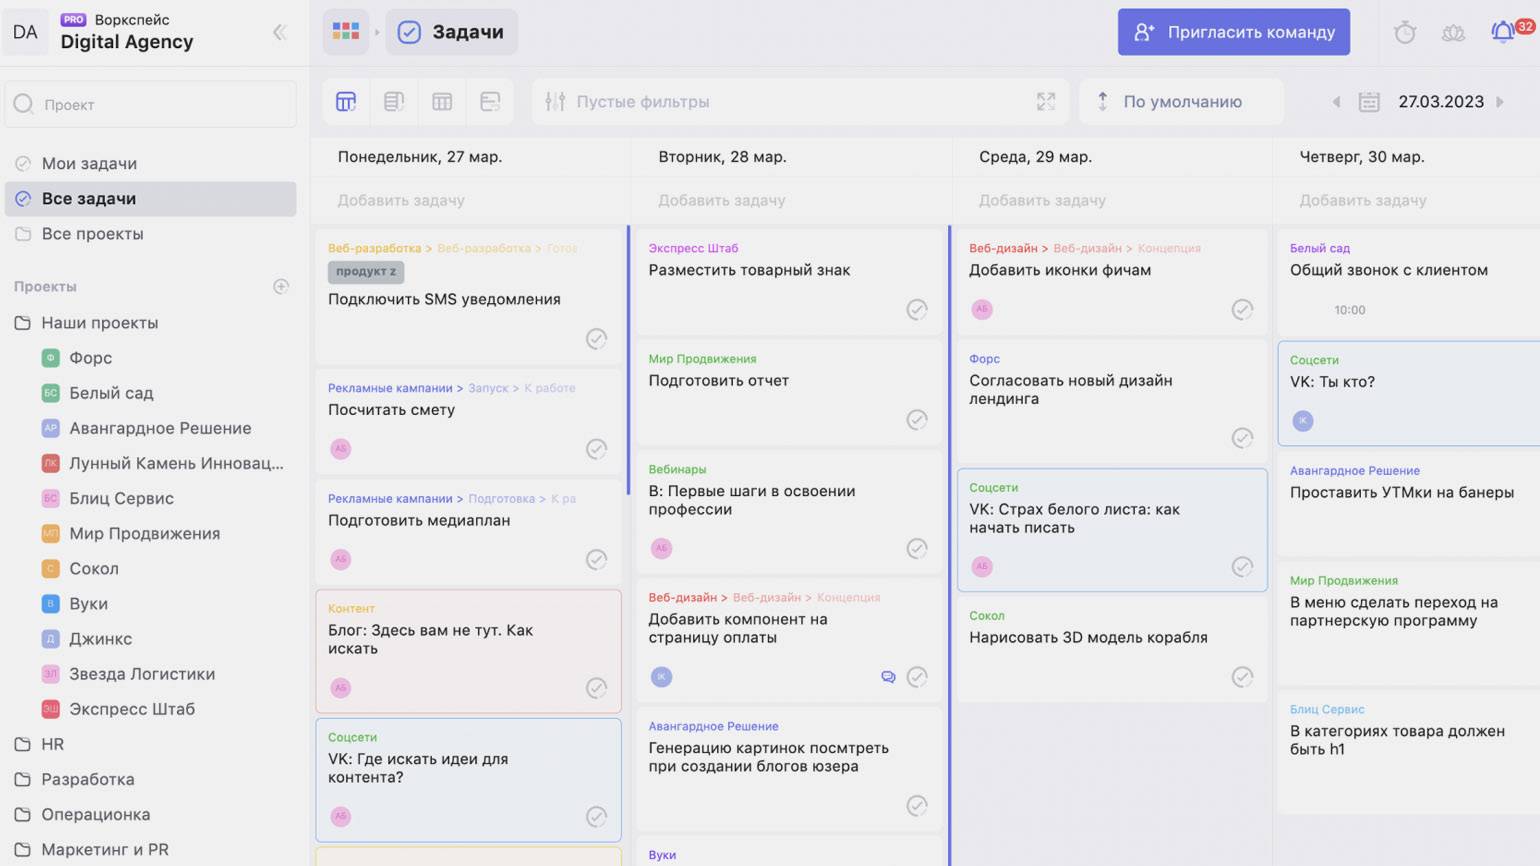
Task: Click 'Добавить задачу' under Вторник, 28 мар.
Action: (721, 201)
